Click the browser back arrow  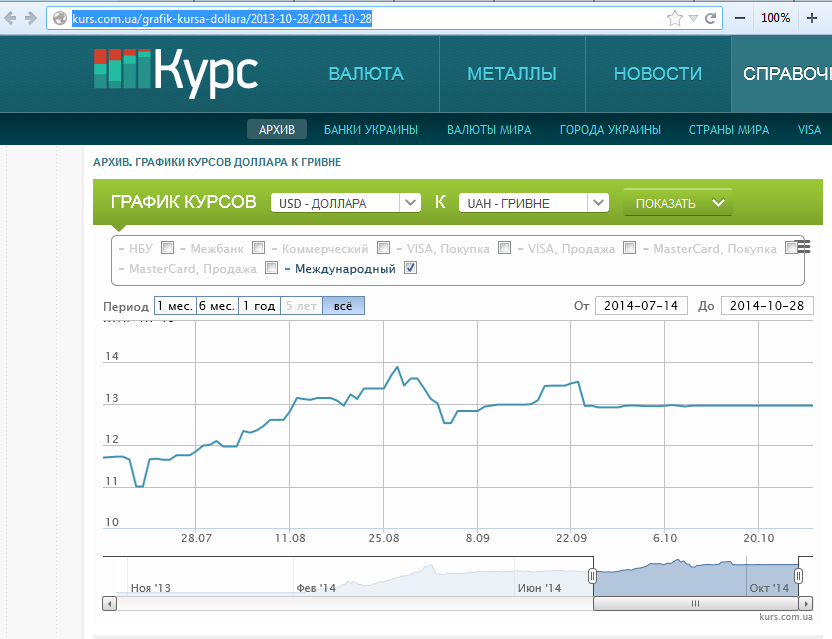(x=10, y=18)
